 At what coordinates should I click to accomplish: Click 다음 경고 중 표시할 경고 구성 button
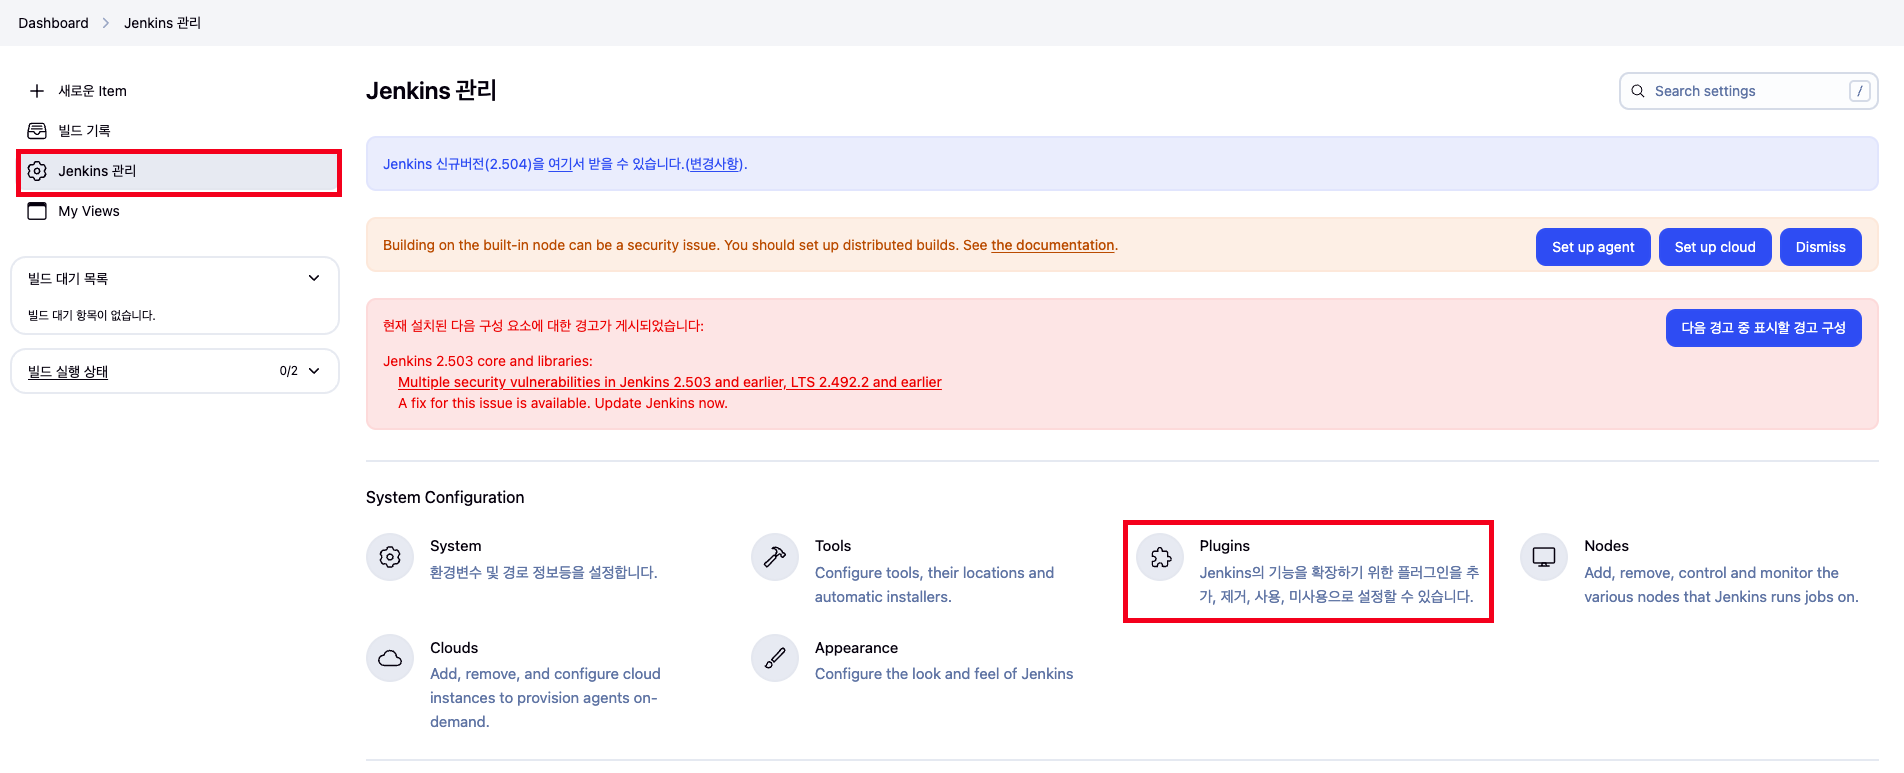pyautogui.click(x=1763, y=328)
